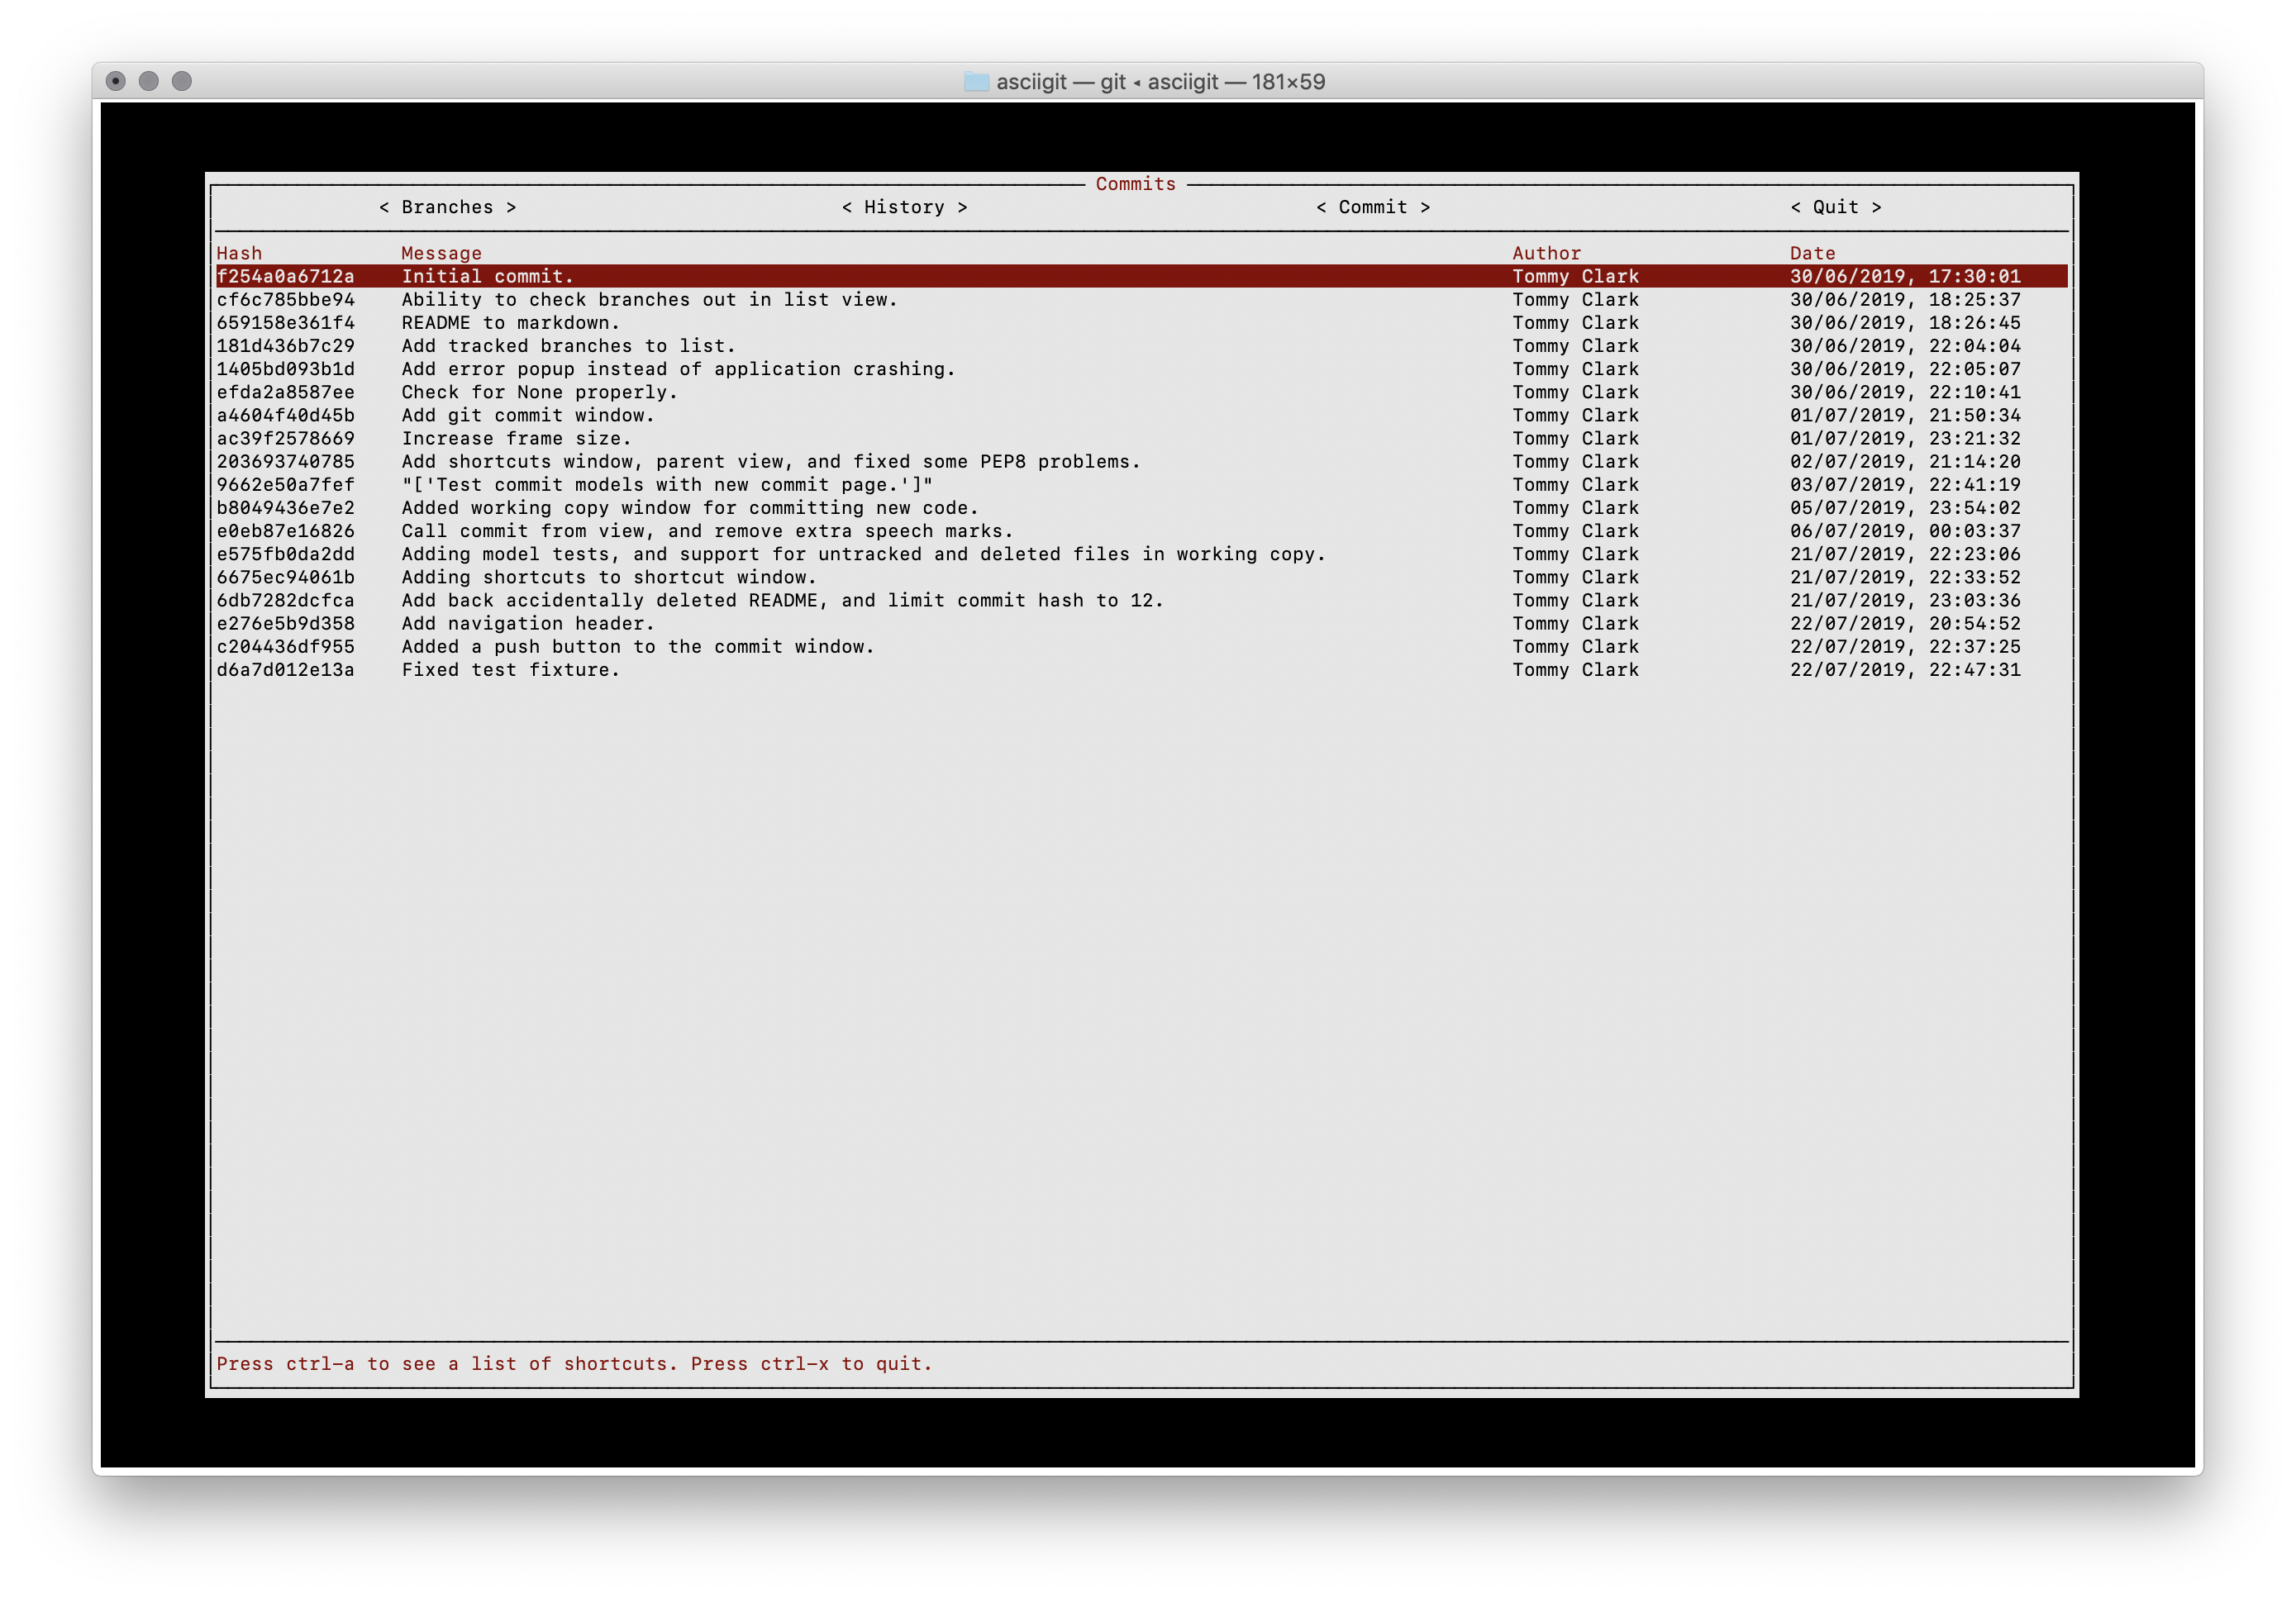Click the asciigit folder icon in title bar
This screenshot has width=2296, height=1598.
[976, 82]
